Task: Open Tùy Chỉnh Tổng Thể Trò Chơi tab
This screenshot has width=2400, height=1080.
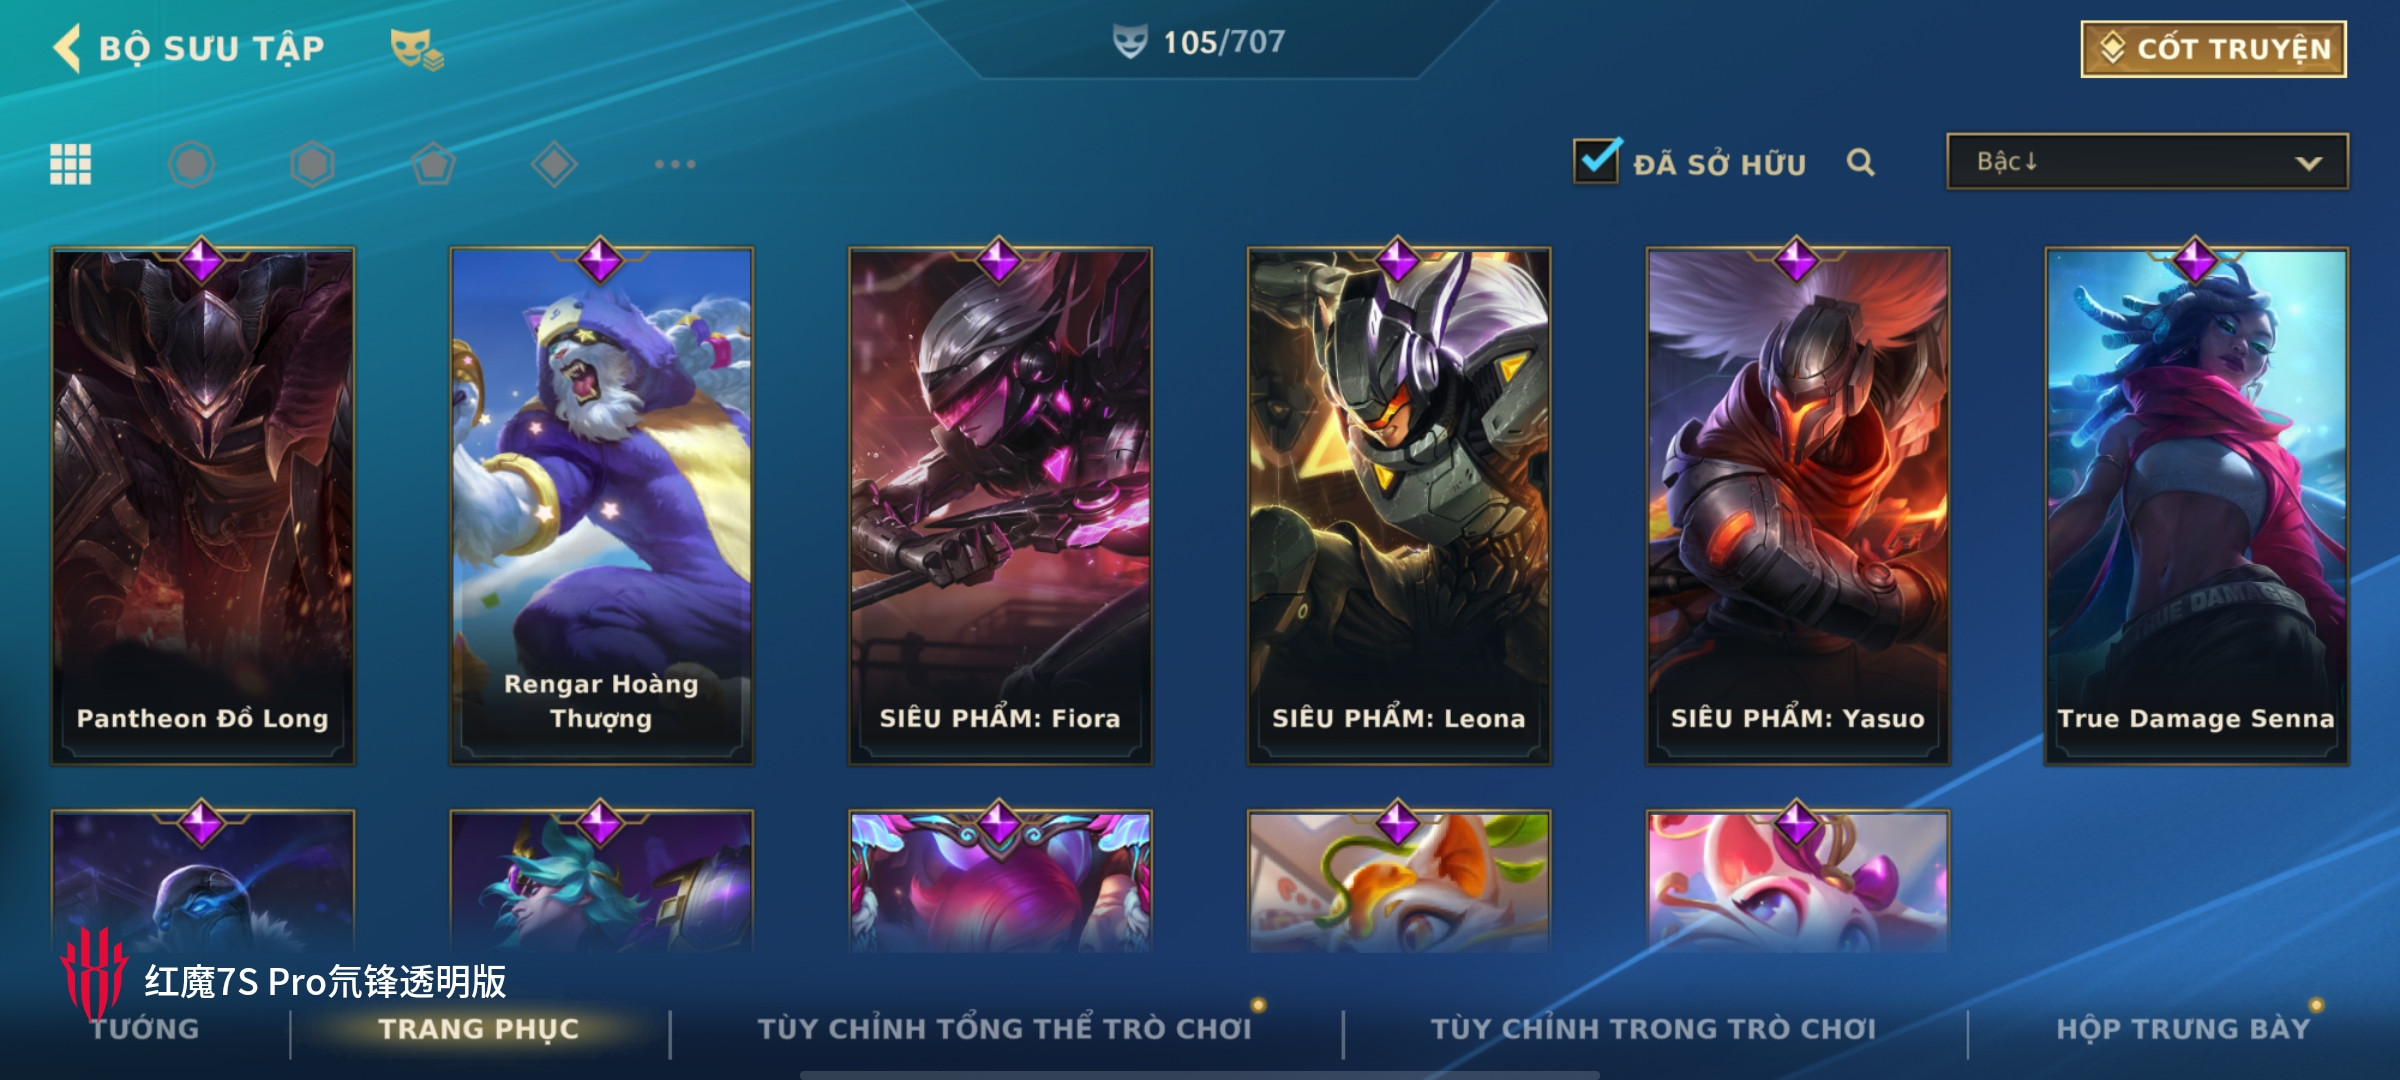Action: click(x=1004, y=1029)
